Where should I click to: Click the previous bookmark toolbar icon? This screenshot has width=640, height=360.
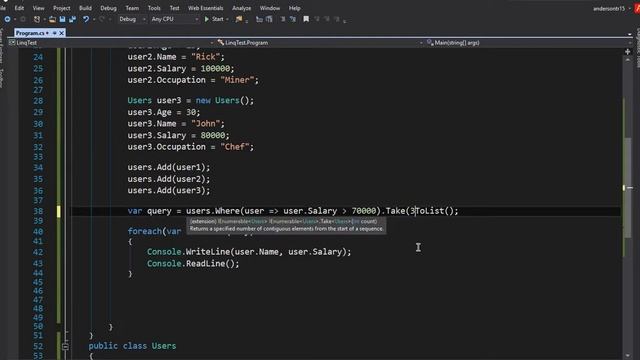pos(317,19)
